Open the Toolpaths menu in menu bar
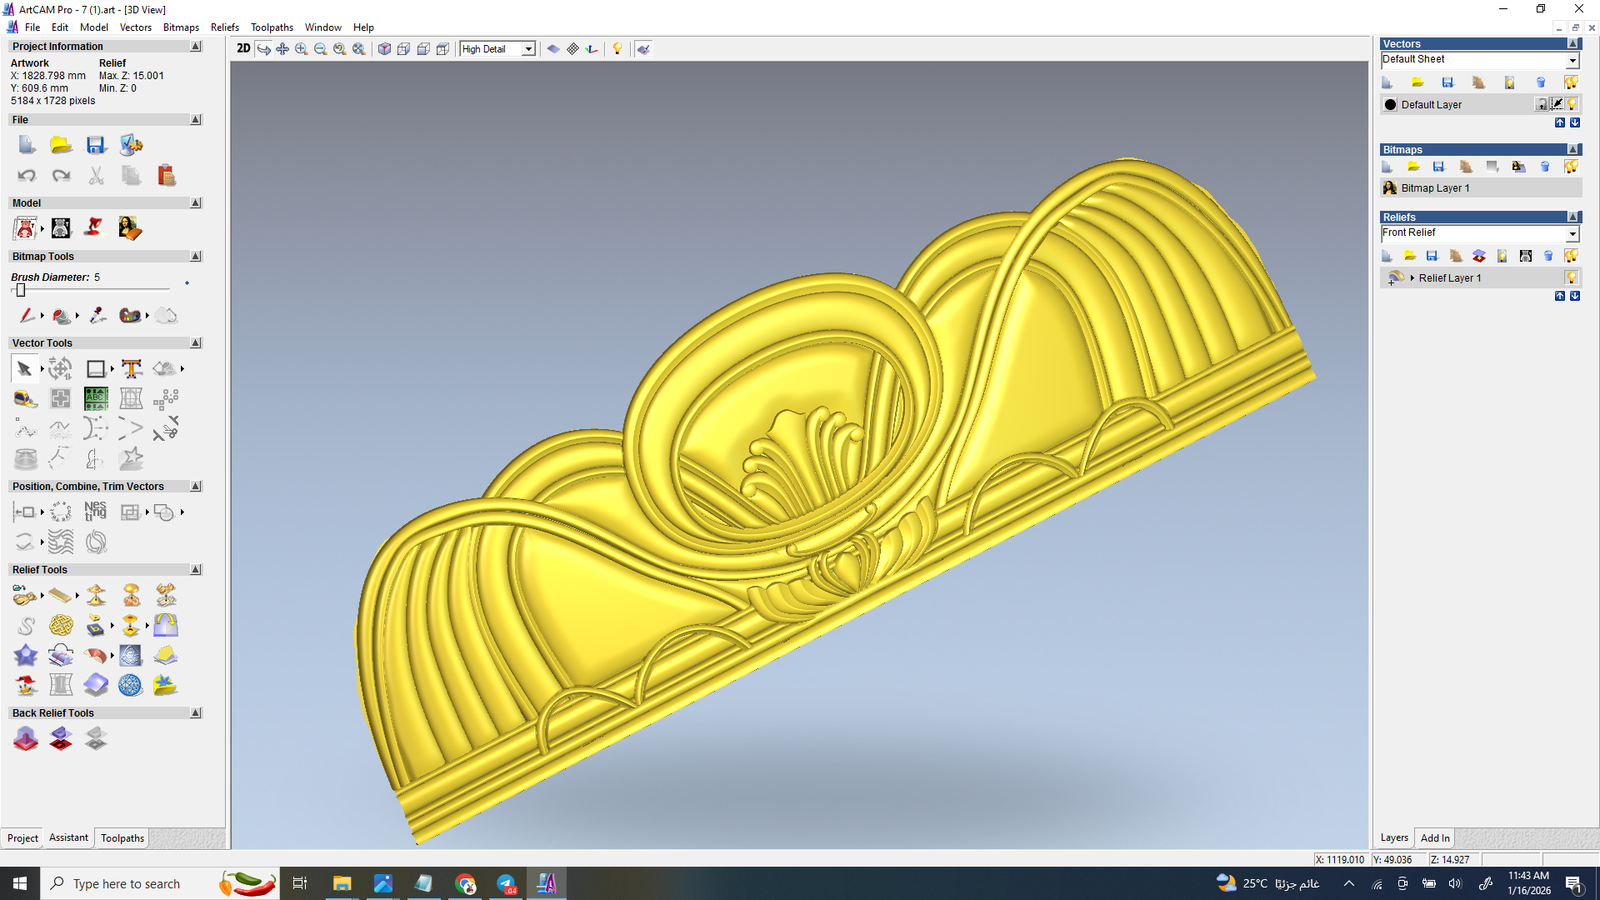 coord(271,27)
